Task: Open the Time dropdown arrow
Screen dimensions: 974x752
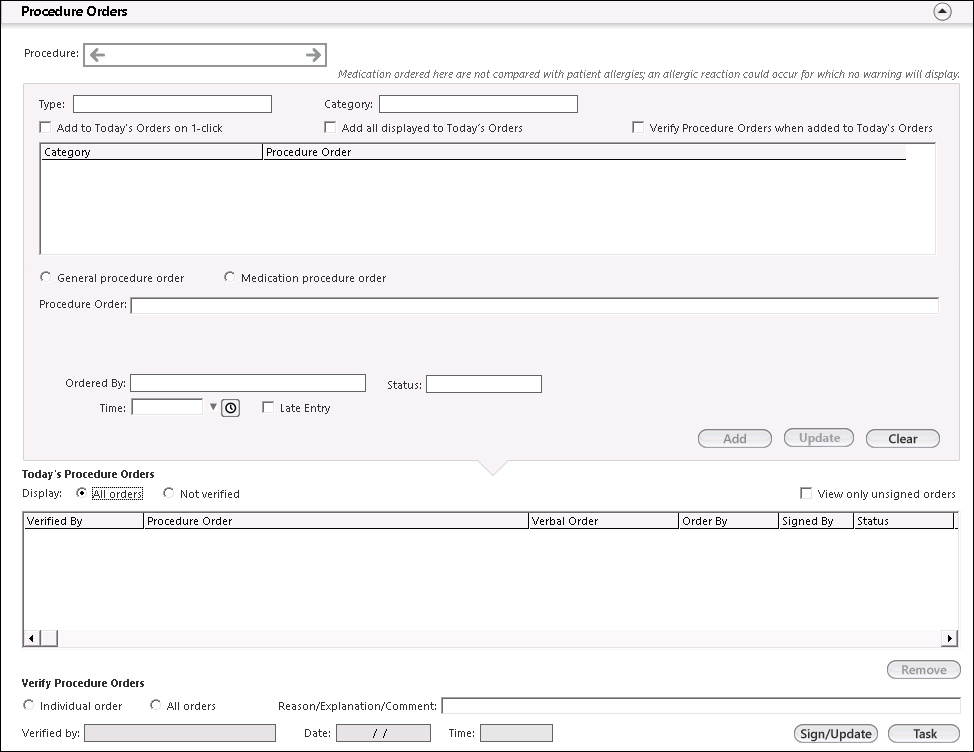Action: click(212, 408)
